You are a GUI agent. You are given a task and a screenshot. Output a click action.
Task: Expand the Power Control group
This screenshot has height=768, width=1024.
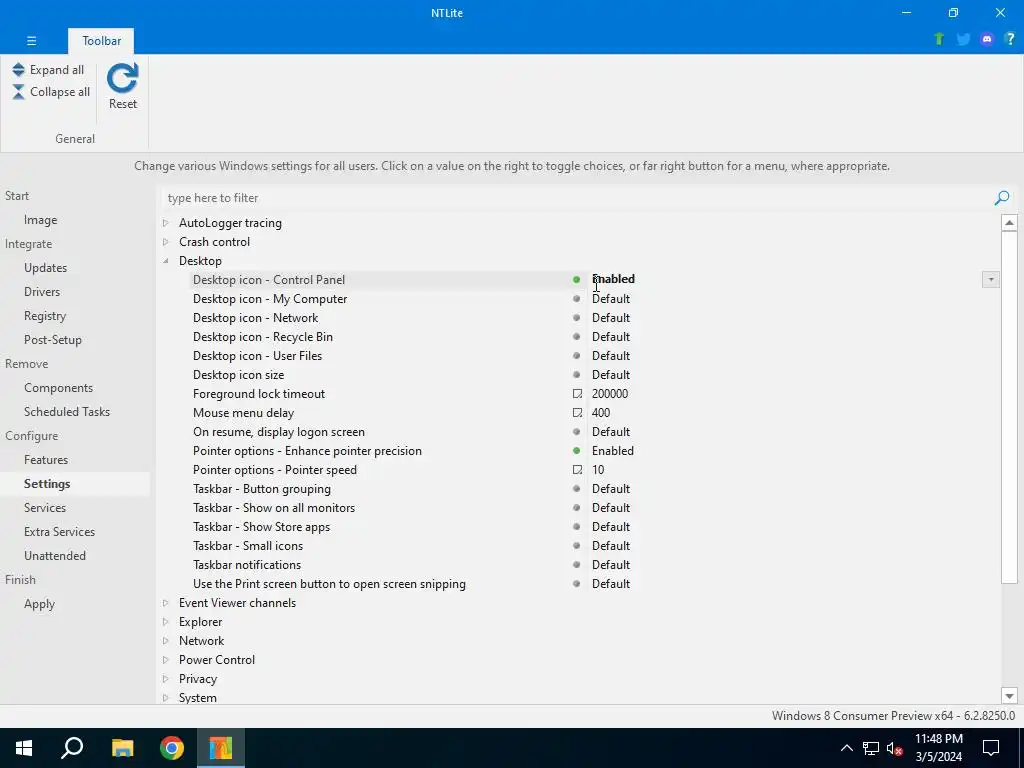(x=166, y=660)
